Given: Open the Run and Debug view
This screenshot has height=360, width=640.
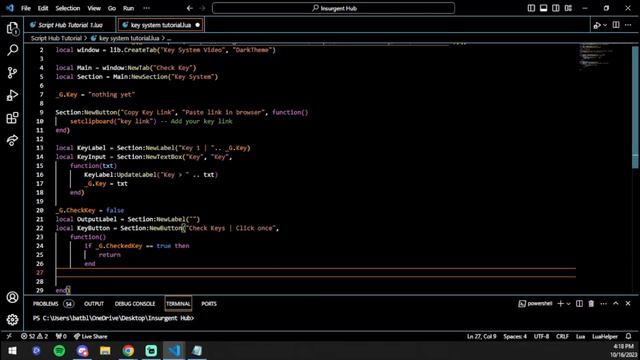Looking at the screenshot, I should point(12,95).
